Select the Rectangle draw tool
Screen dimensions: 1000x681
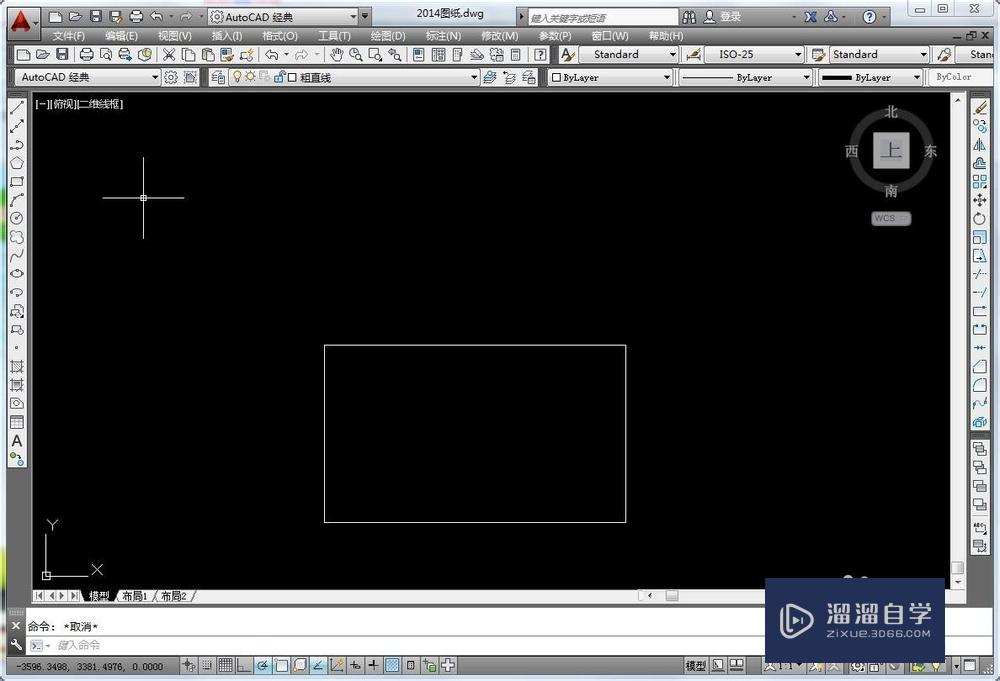(x=17, y=182)
